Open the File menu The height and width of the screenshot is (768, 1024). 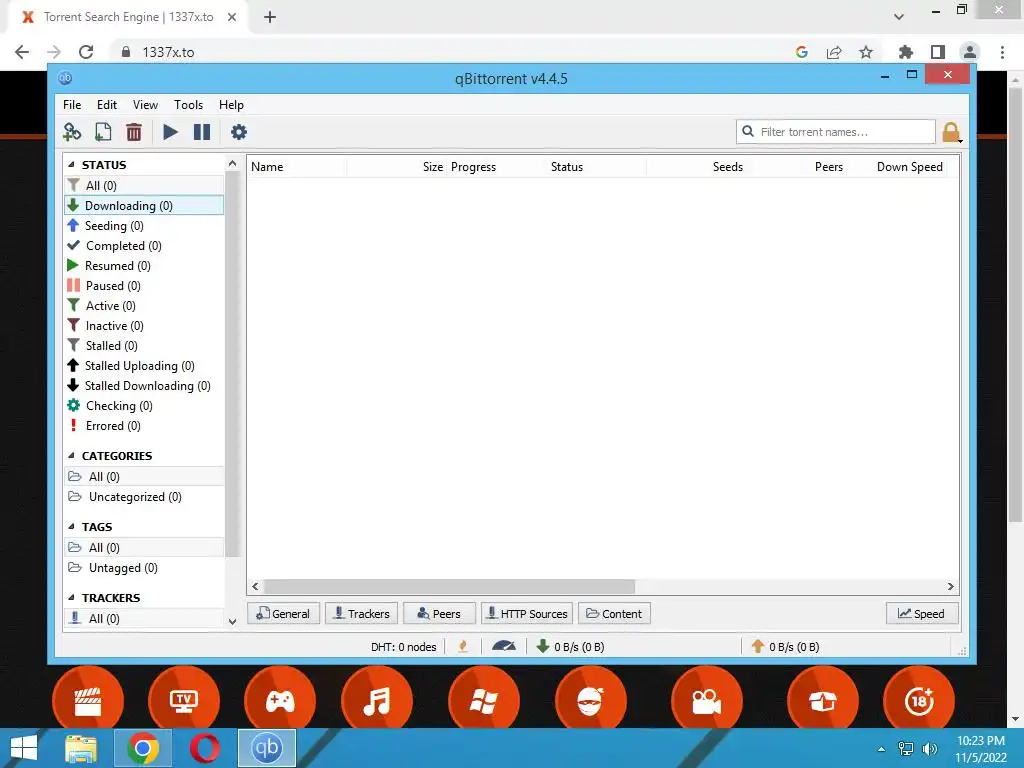72,104
